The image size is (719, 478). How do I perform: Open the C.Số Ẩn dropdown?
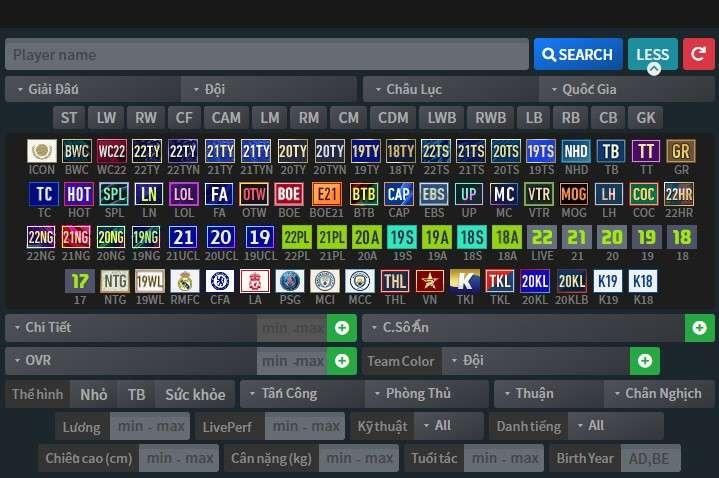tap(523, 328)
